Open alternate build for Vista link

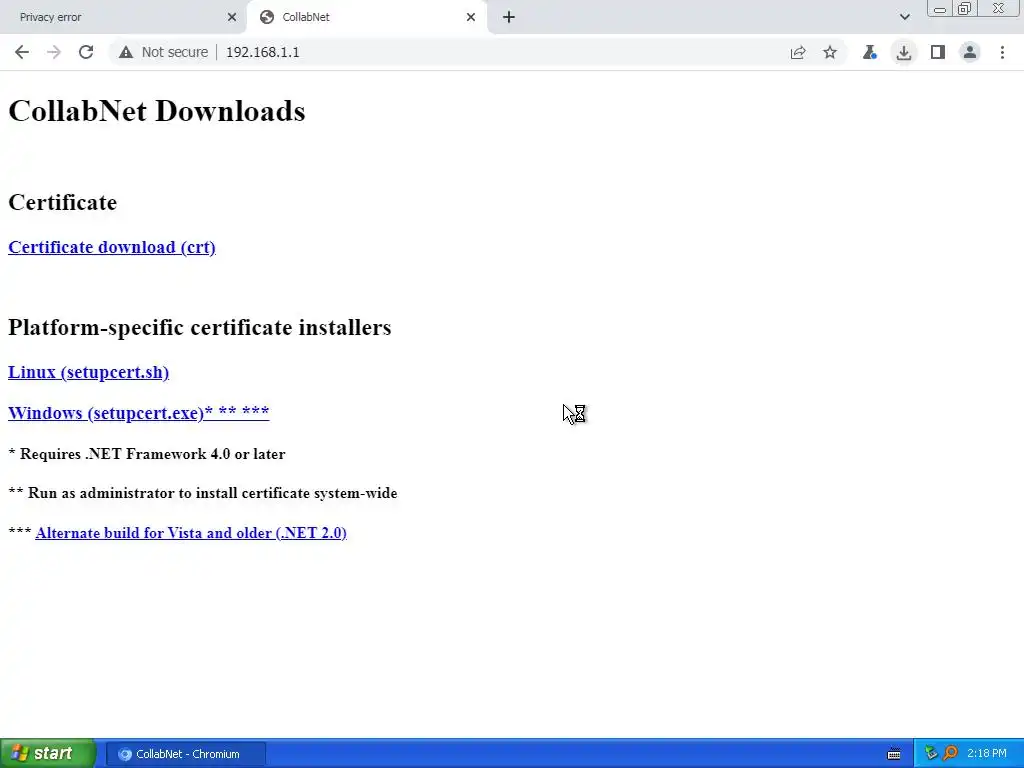(191, 533)
